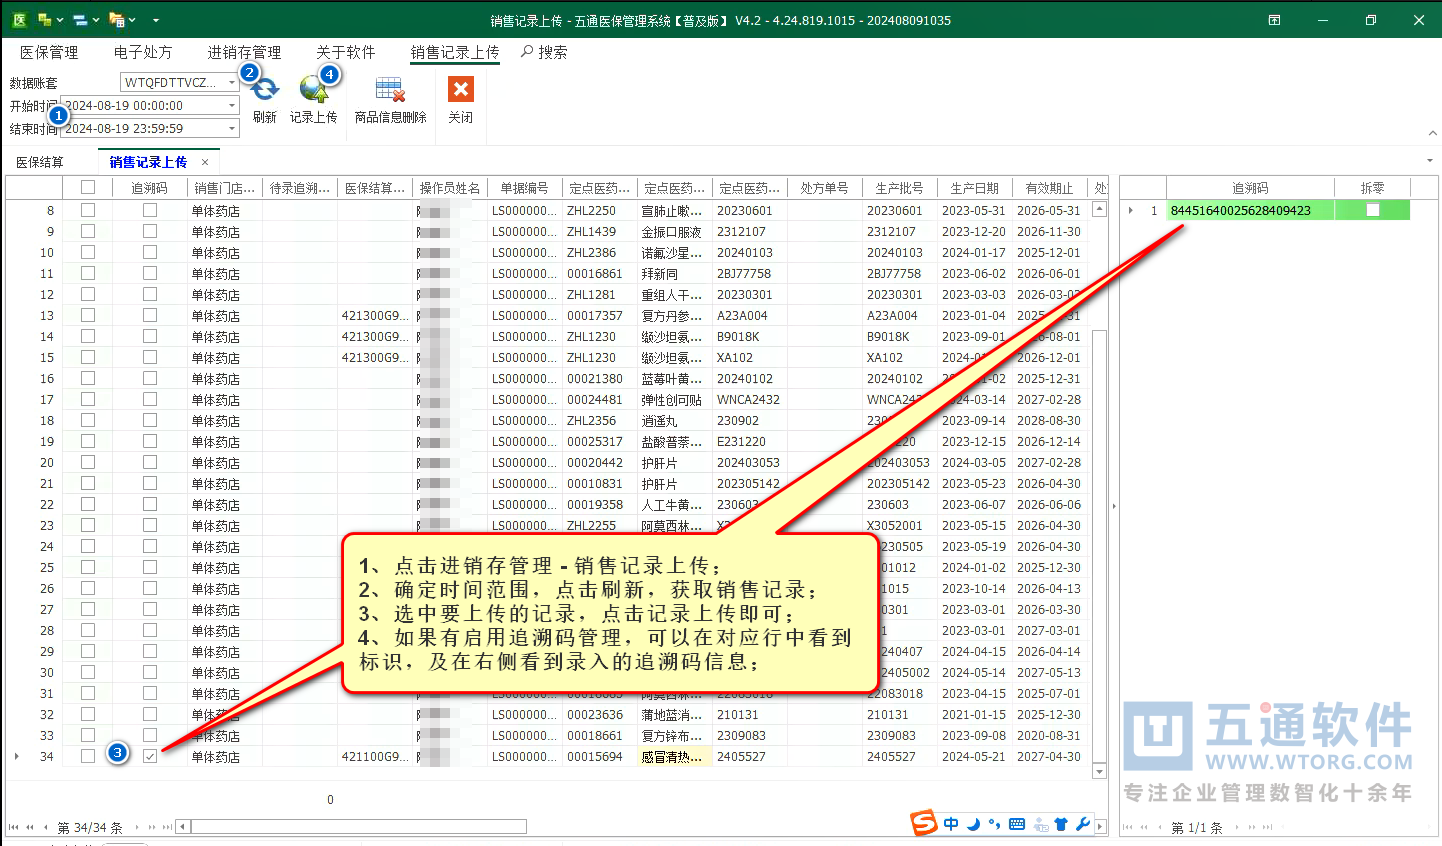Go to previous record in left pager
The height and width of the screenshot is (846, 1442).
pyautogui.click(x=46, y=827)
